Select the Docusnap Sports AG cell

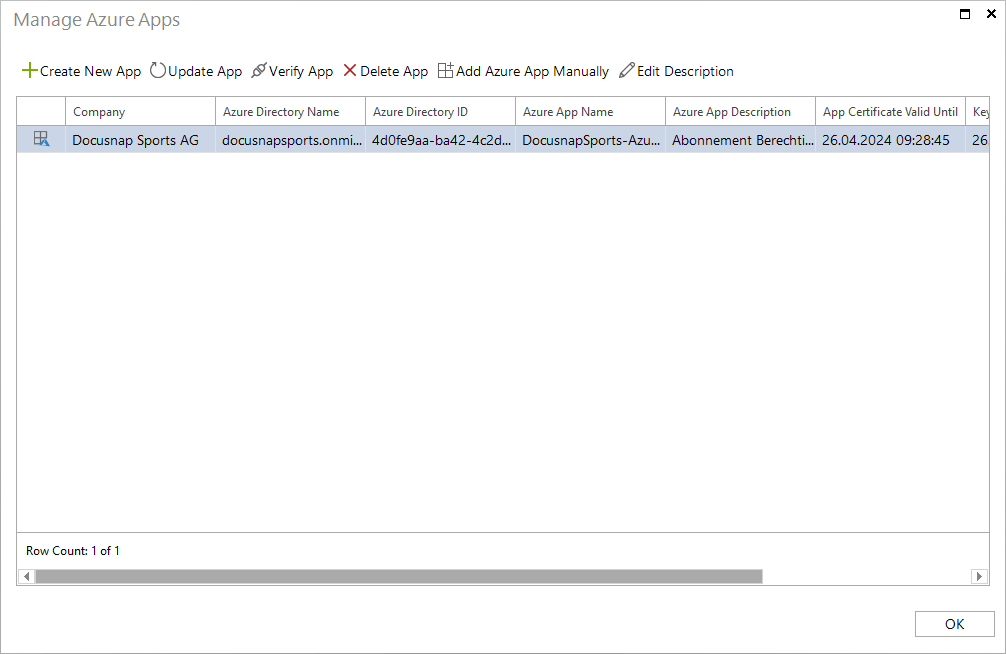tap(141, 140)
